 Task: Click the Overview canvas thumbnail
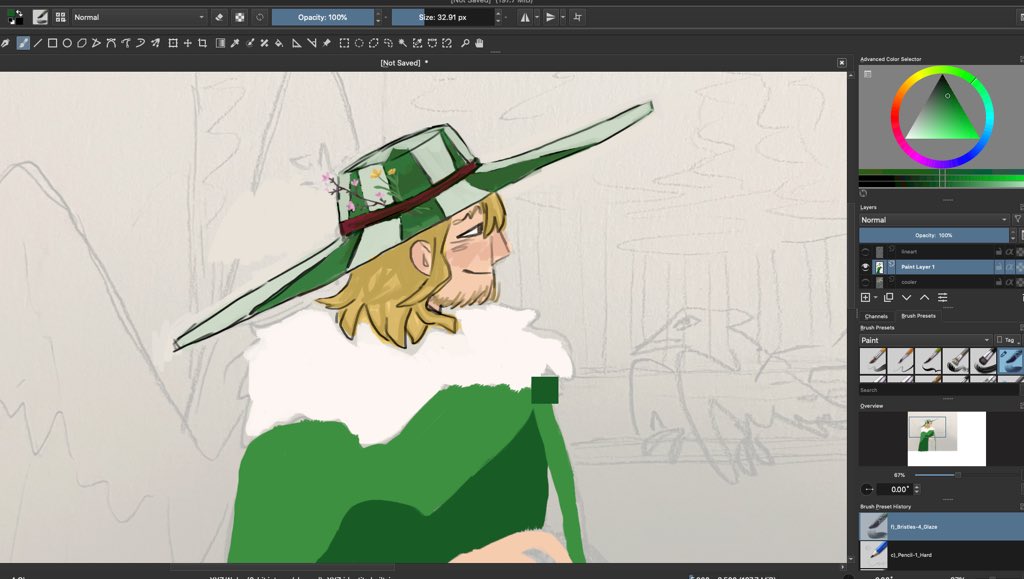pos(946,439)
